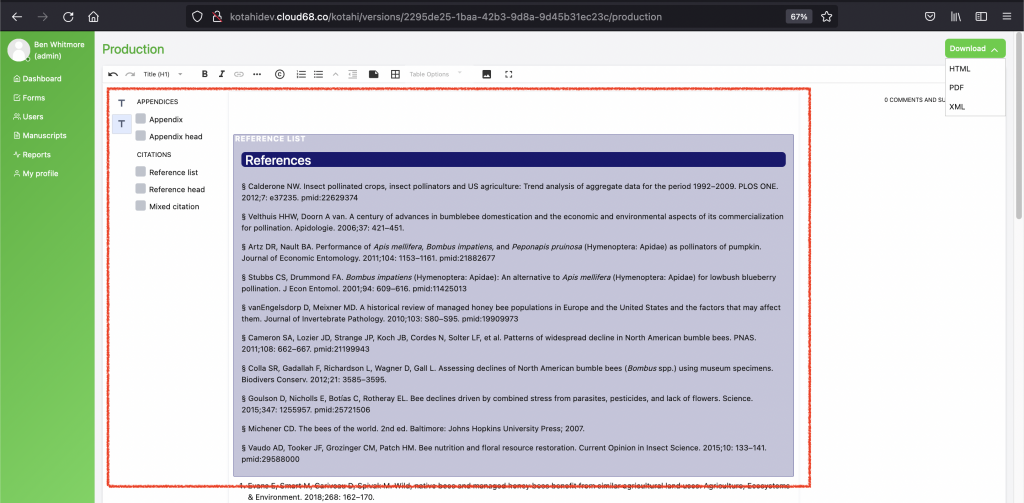Bookmark this page with the star
This screenshot has height=503, width=1024.
pyautogui.click(x=826, y=16)
